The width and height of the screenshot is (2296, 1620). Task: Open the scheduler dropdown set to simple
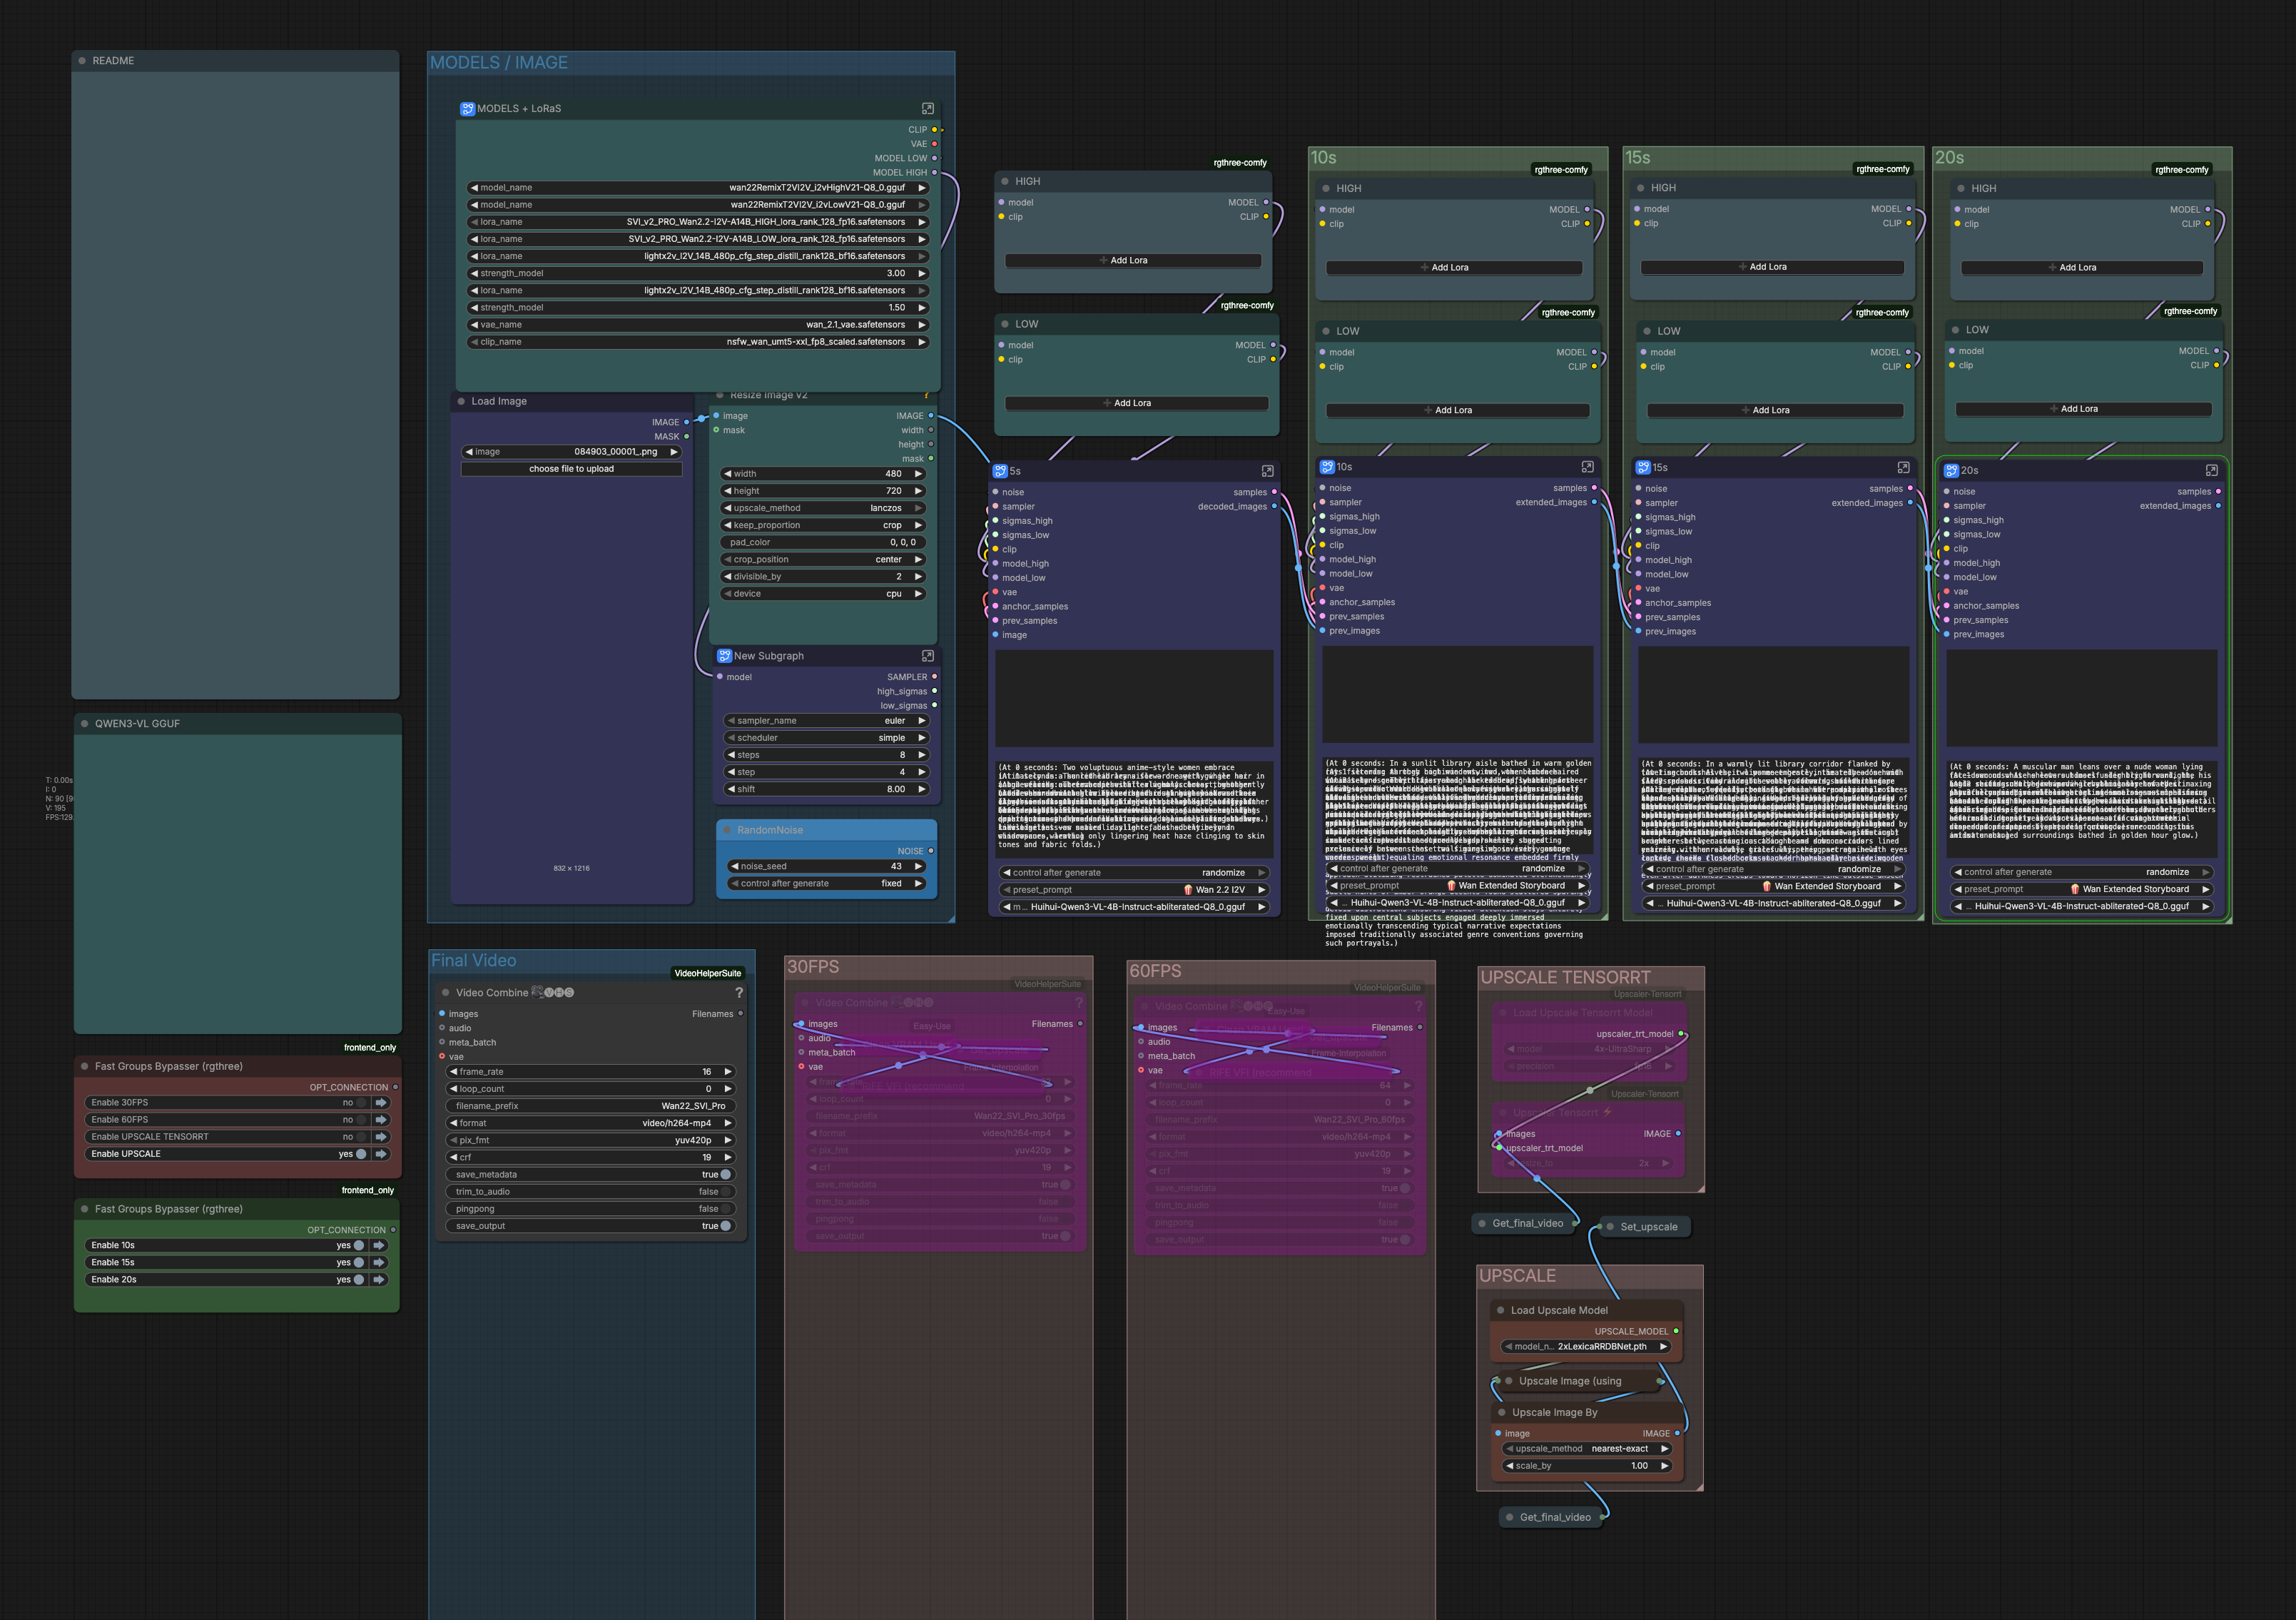[826, 737]
